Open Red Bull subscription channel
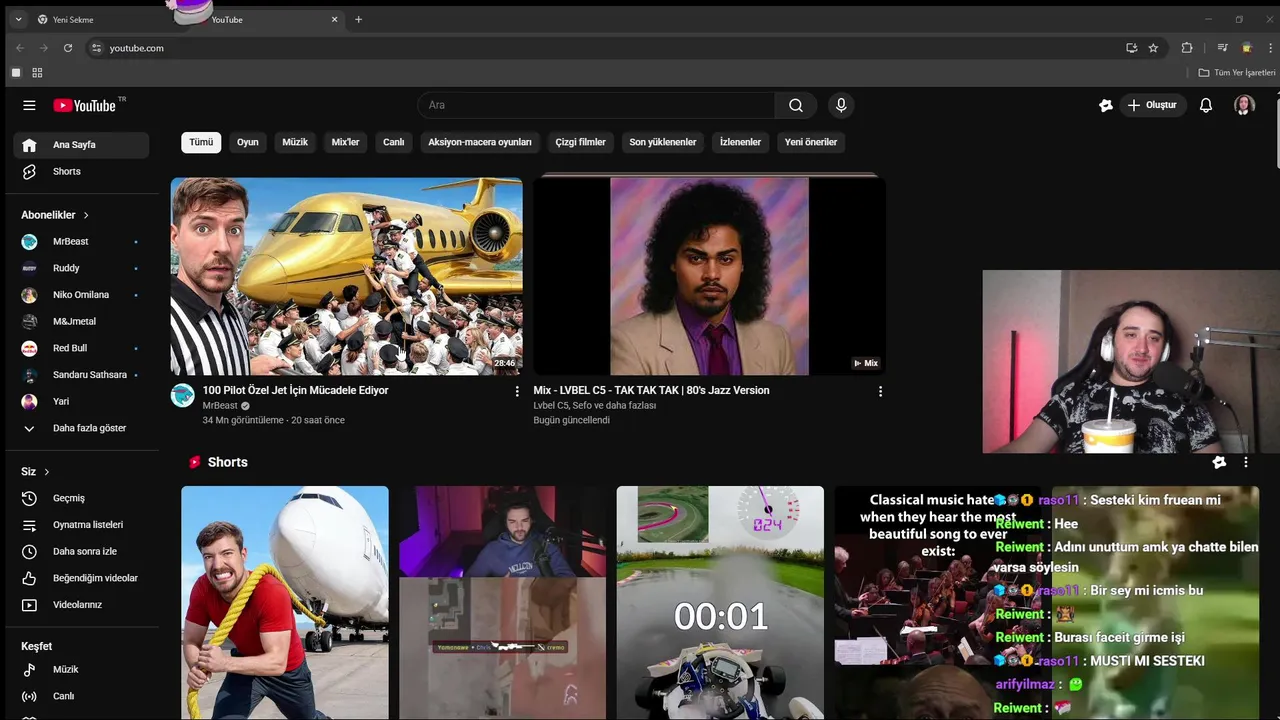This screenshot has width=1280, height=720. click(x=81, y=348)
